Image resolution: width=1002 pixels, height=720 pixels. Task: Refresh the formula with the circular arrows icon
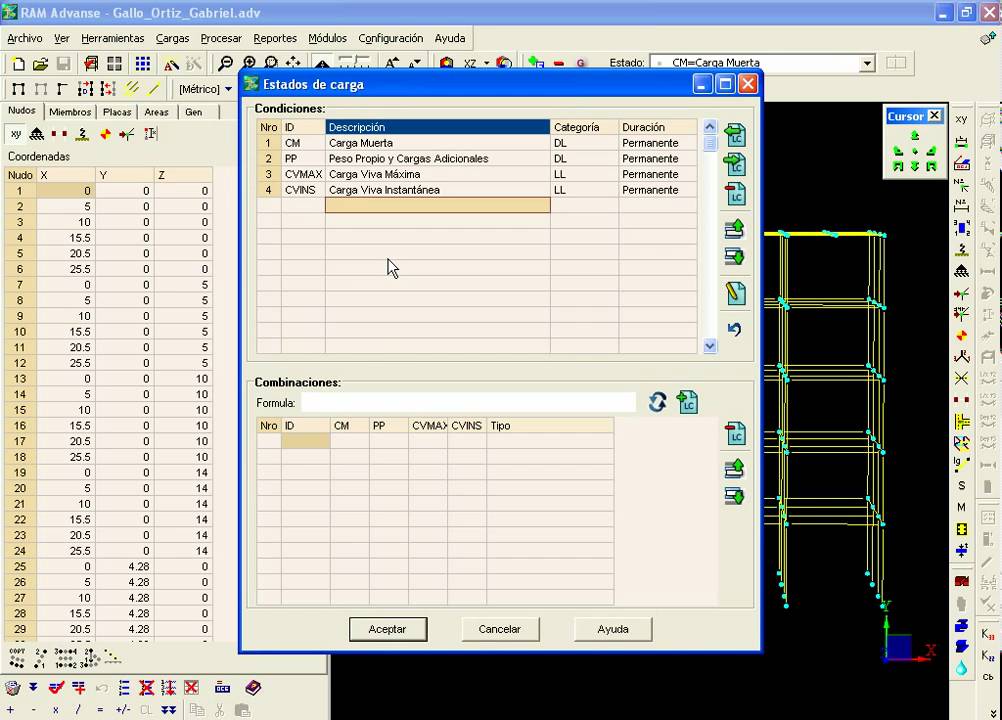(x=658, y=402)
